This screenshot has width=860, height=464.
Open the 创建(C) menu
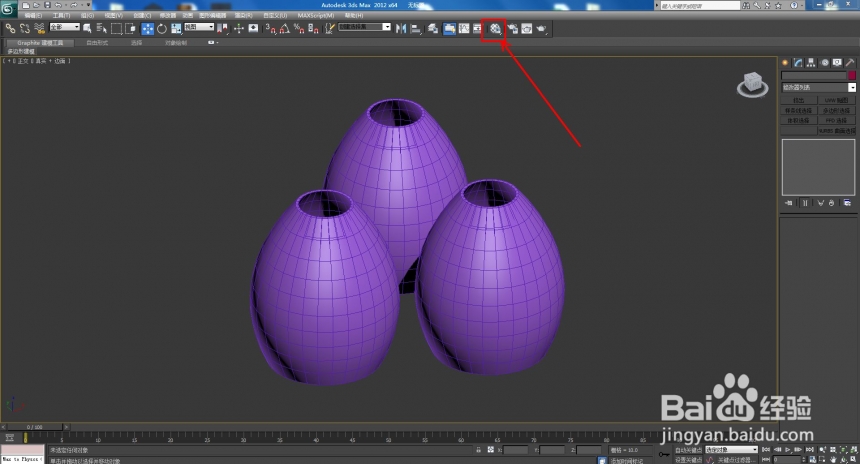(x=142, y=15)
